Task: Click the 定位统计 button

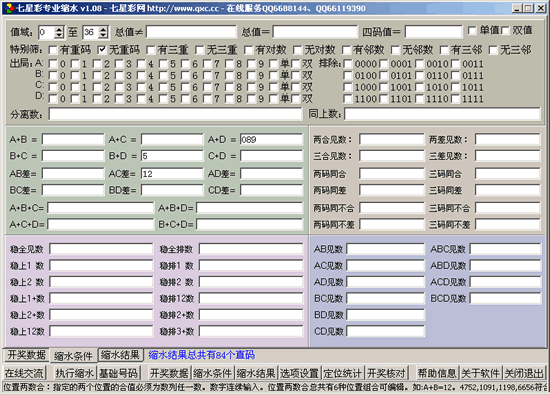Action: tap(342, 373)
